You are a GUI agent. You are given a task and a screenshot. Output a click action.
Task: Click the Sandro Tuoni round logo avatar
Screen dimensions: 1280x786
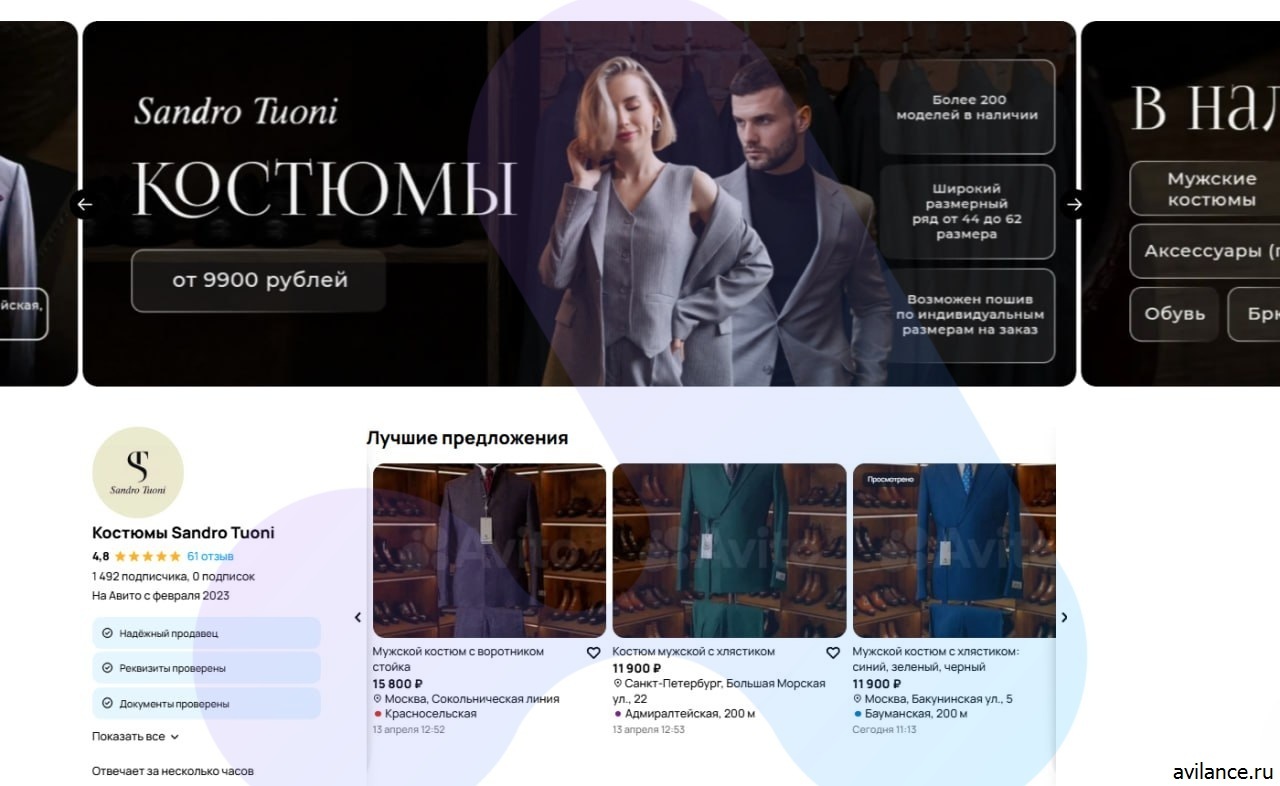[x=138, y=473]
